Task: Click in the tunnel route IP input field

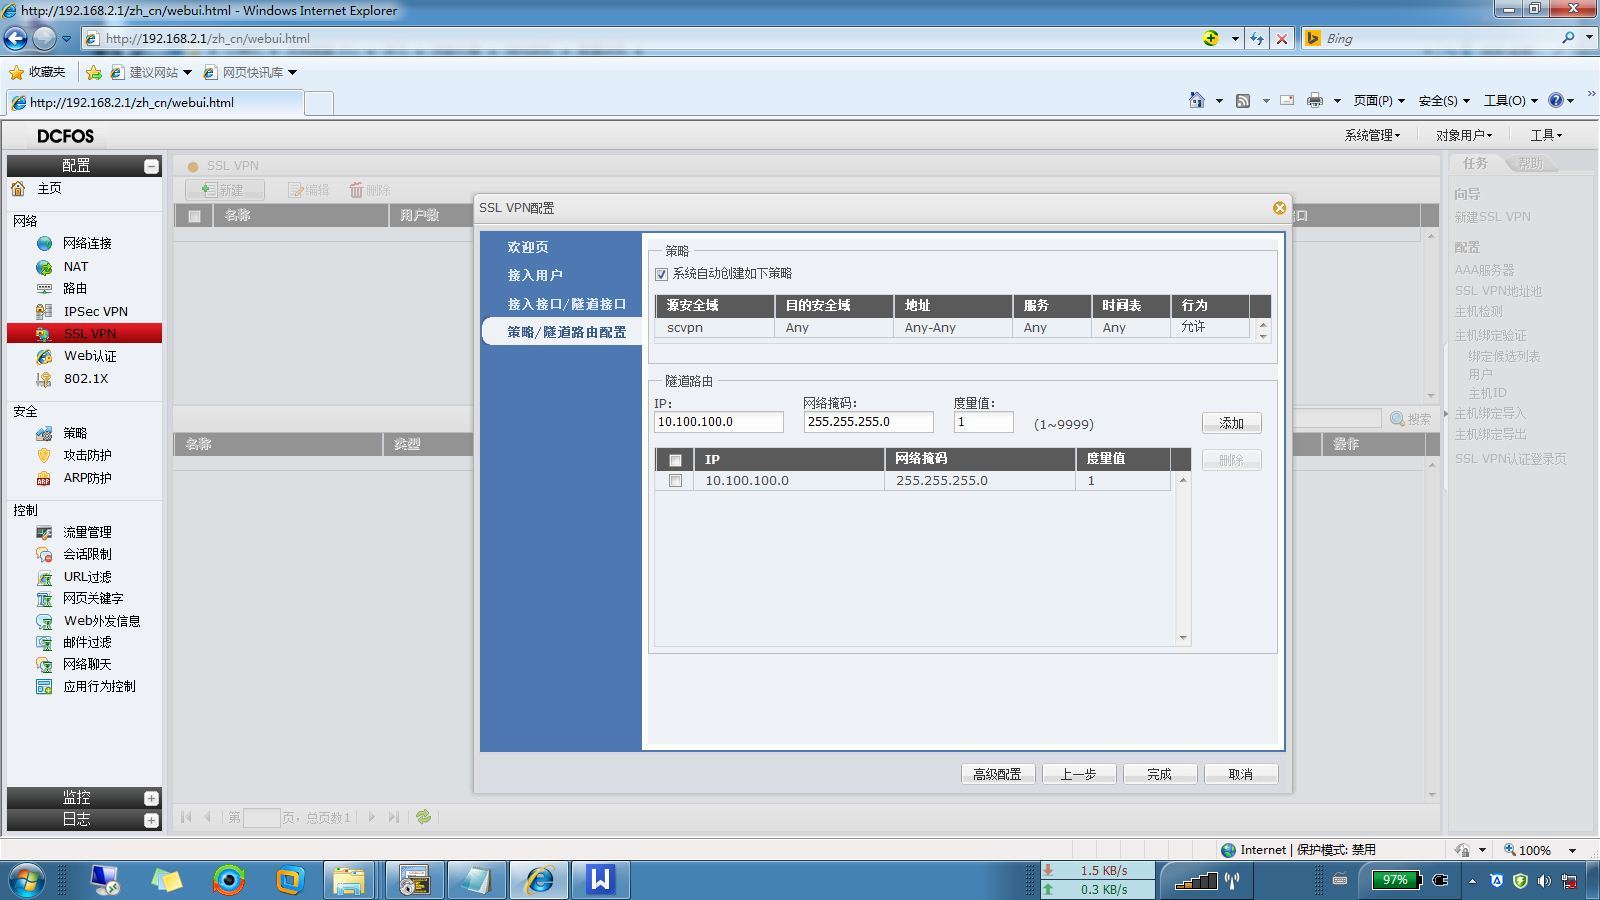Action: pos(718,422)
